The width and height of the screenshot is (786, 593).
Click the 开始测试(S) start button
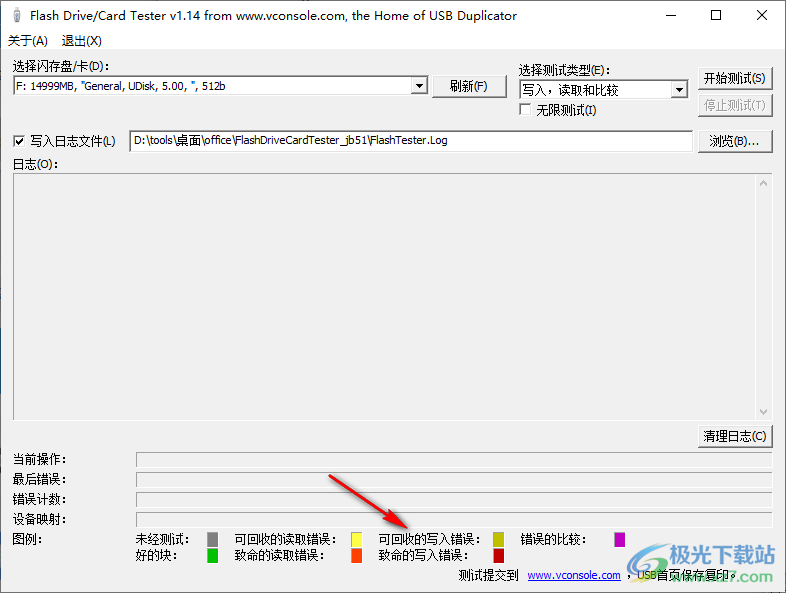pyautogui.click(x=734, y=78)
